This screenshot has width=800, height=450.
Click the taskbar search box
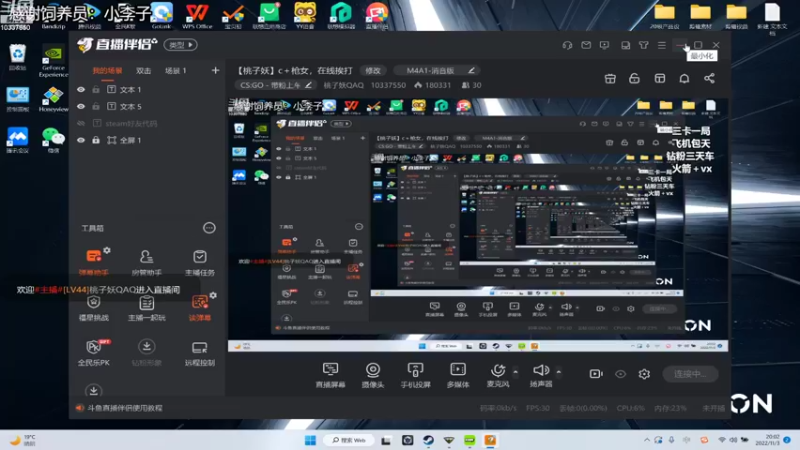click(x=349, y=440)
